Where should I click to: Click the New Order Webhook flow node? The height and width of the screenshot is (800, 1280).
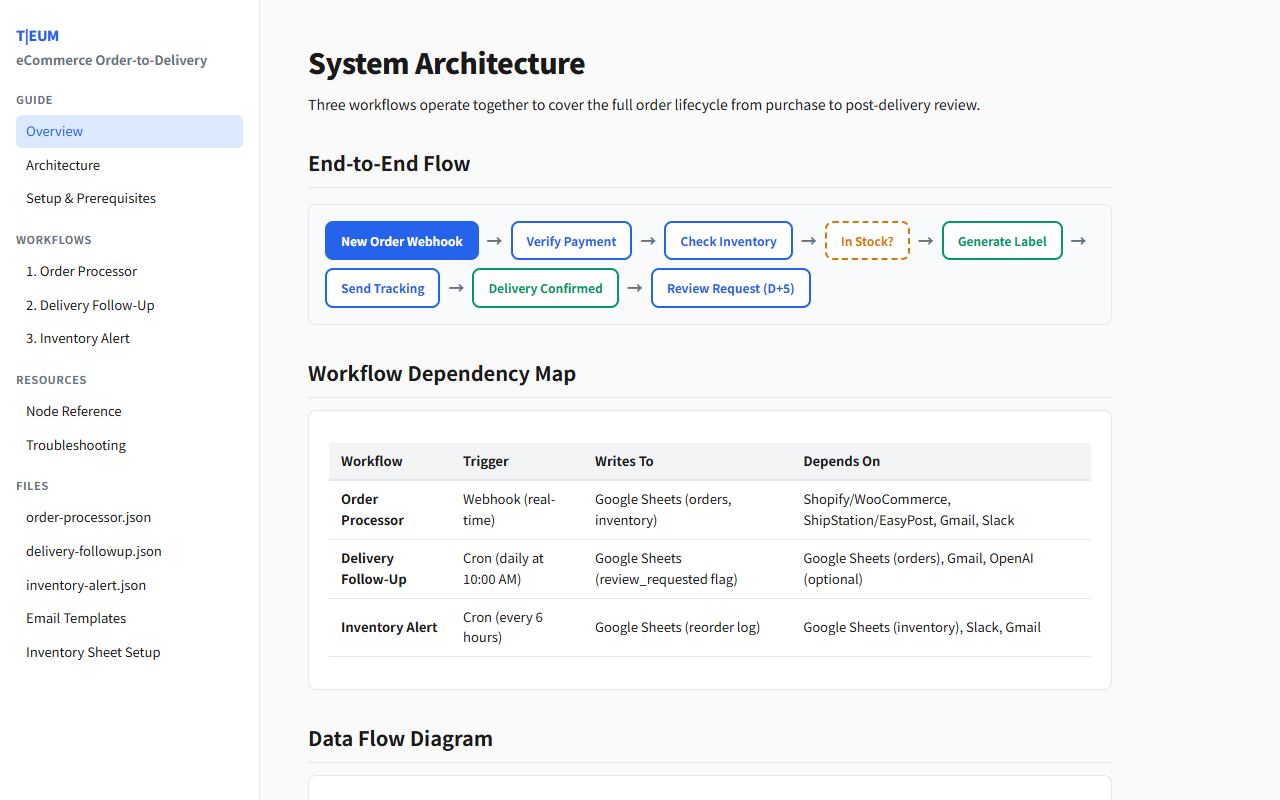(x=402, y=241)
